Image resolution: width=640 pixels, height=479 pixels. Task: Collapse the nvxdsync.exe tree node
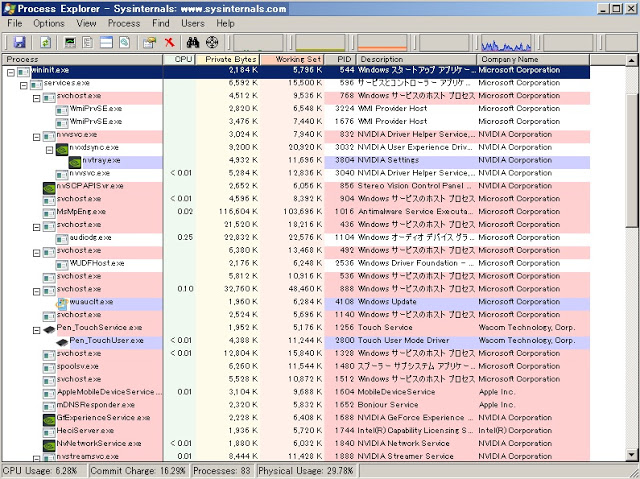tap(49, 150)
